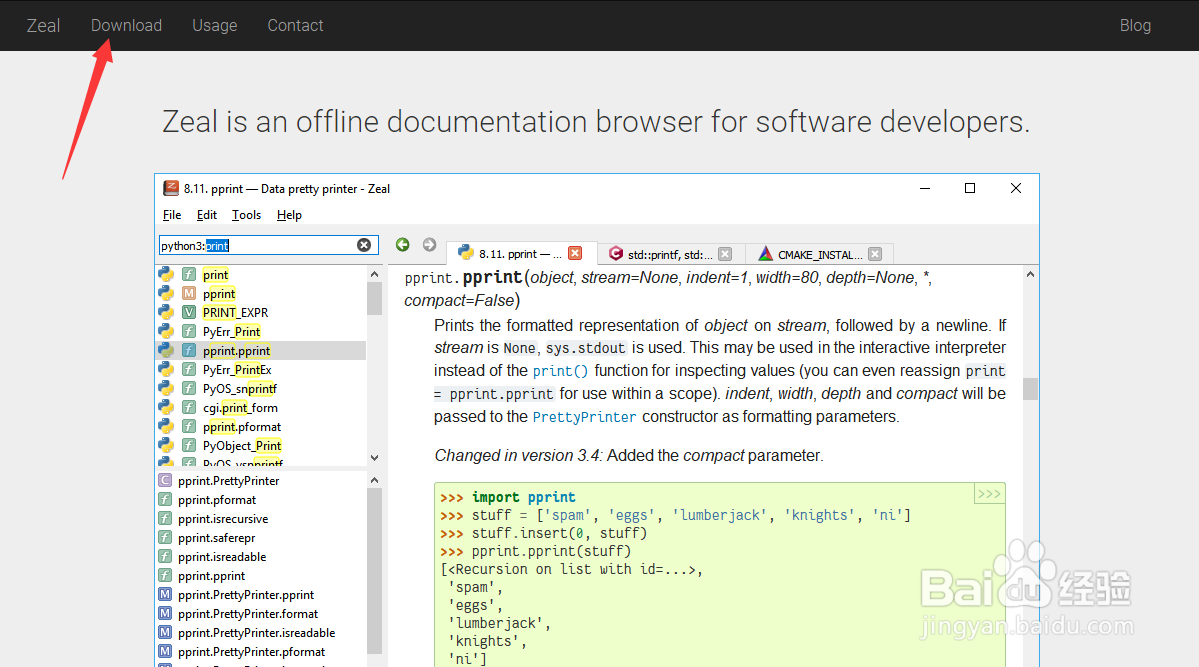Open the Edit menu in Zeal
The width and height of the screenshot is (1199, 667).
[206, 215]
